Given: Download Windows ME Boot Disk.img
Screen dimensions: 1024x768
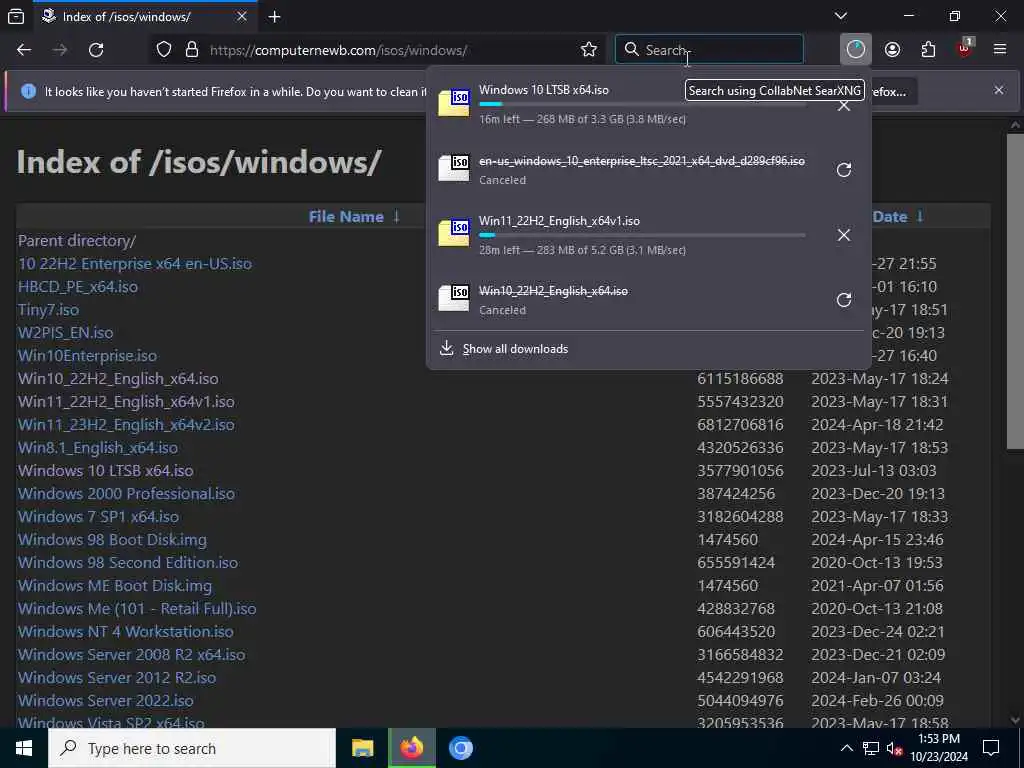Looking at the screenshot, I should (115, 586).
